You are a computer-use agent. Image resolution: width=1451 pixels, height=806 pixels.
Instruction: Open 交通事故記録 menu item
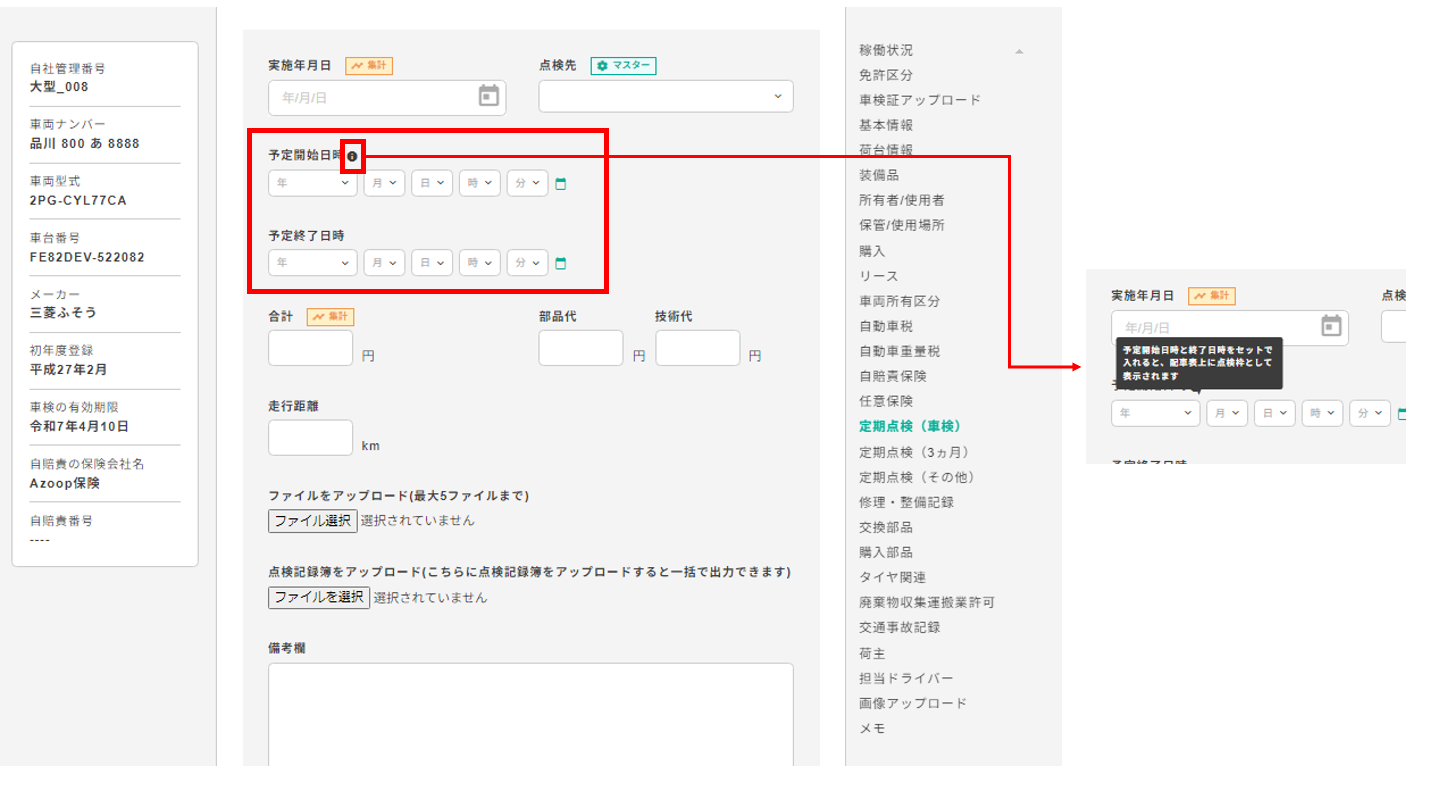pos(900,627)
